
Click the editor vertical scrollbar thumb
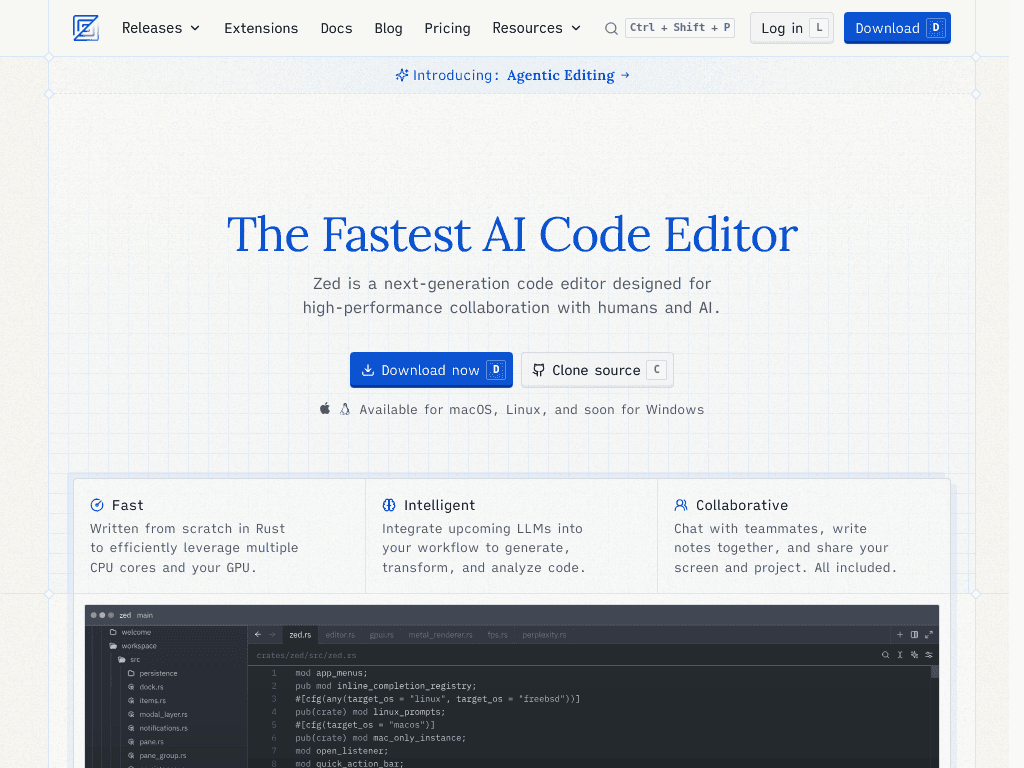[935, 672]
